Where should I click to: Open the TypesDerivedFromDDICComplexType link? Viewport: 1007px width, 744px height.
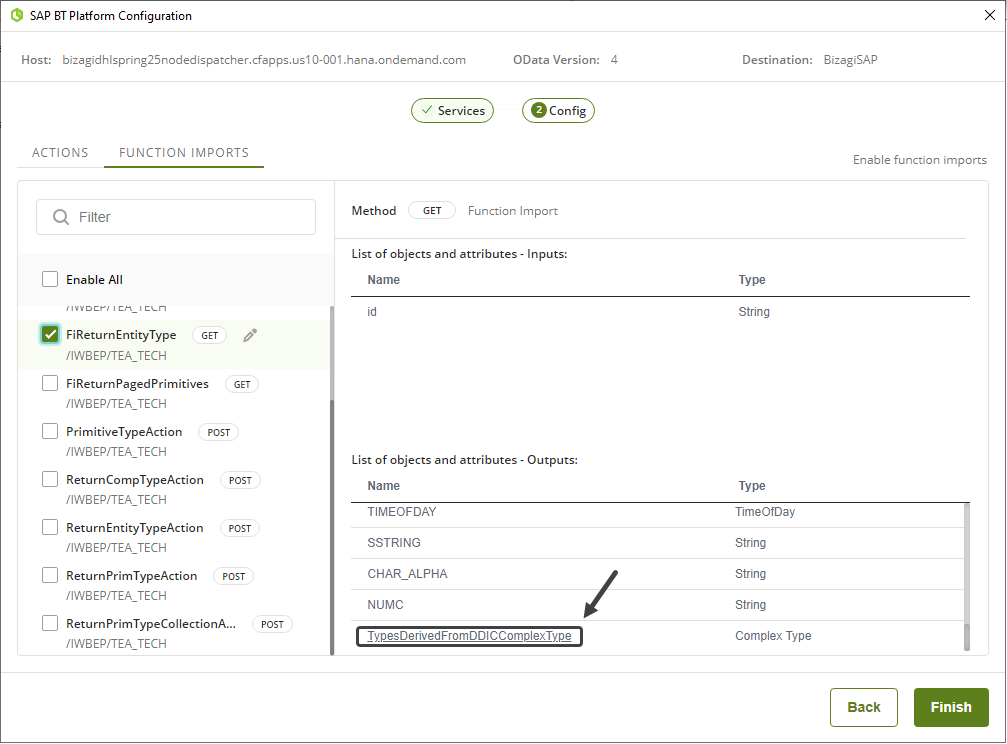[469, 636]
